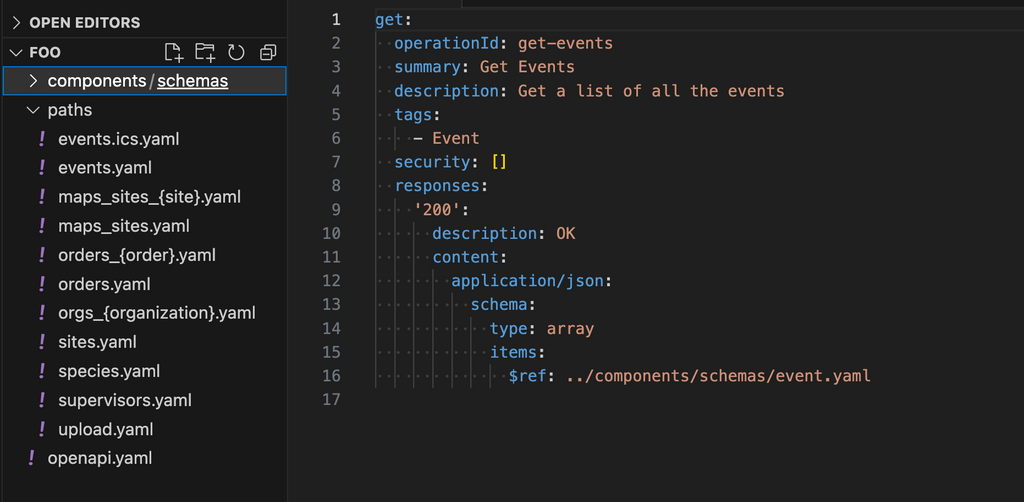1024x502 pixels.
Task: Open openapi.yaml at the root
Action: pyautogui.click(x=100, y=458)
